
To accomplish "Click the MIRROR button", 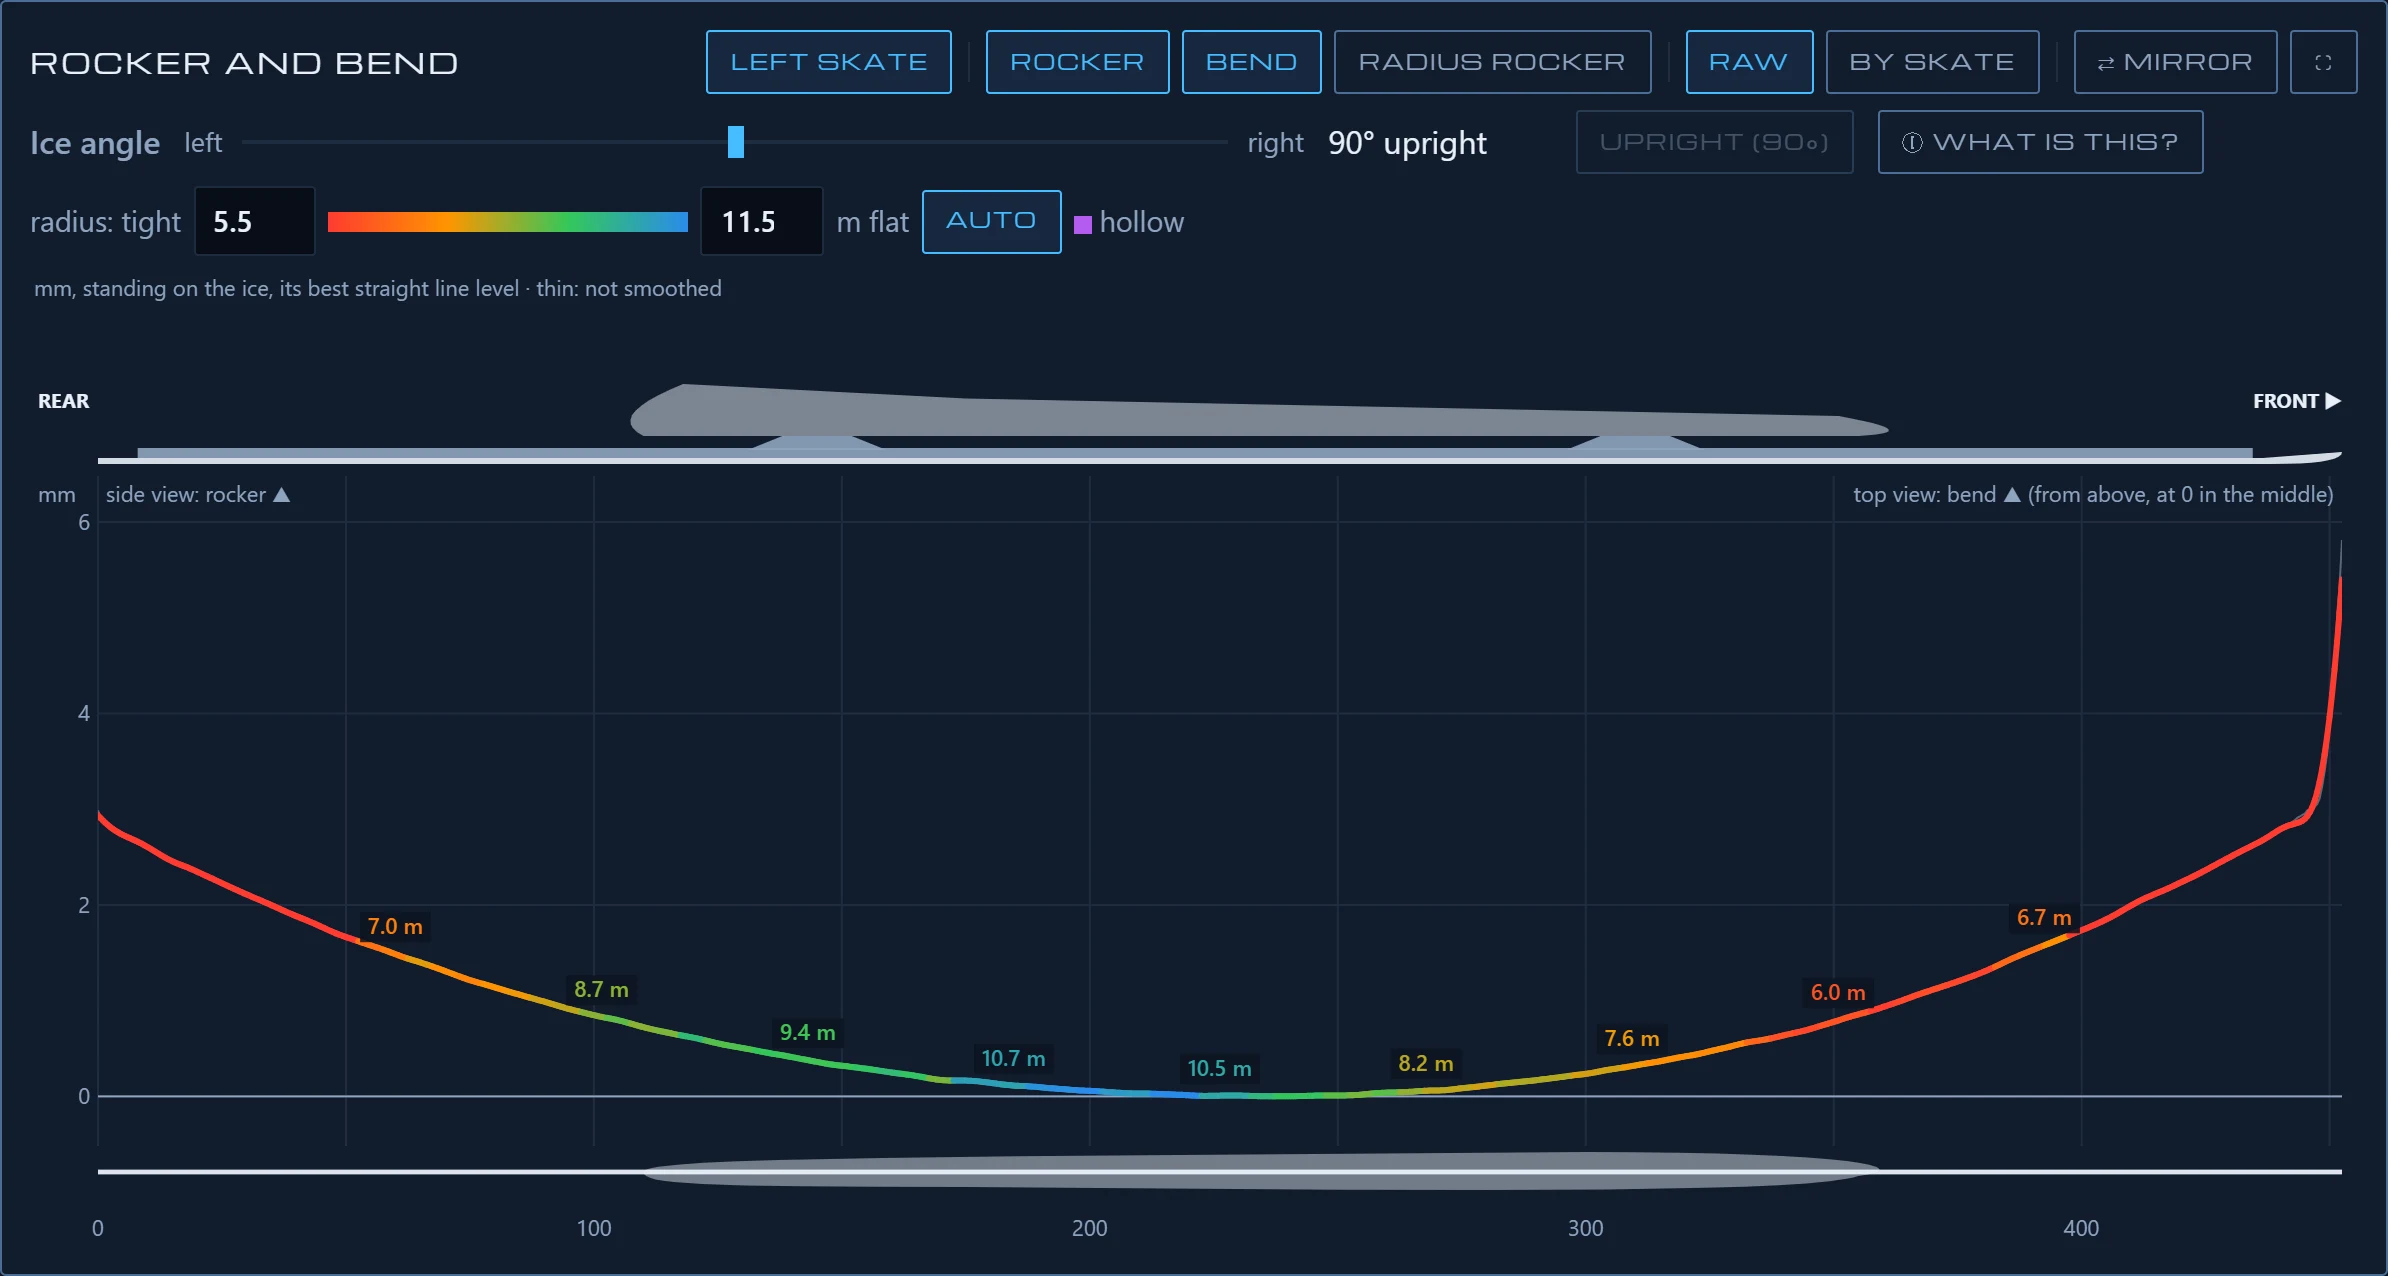I will click(2175, 62).
